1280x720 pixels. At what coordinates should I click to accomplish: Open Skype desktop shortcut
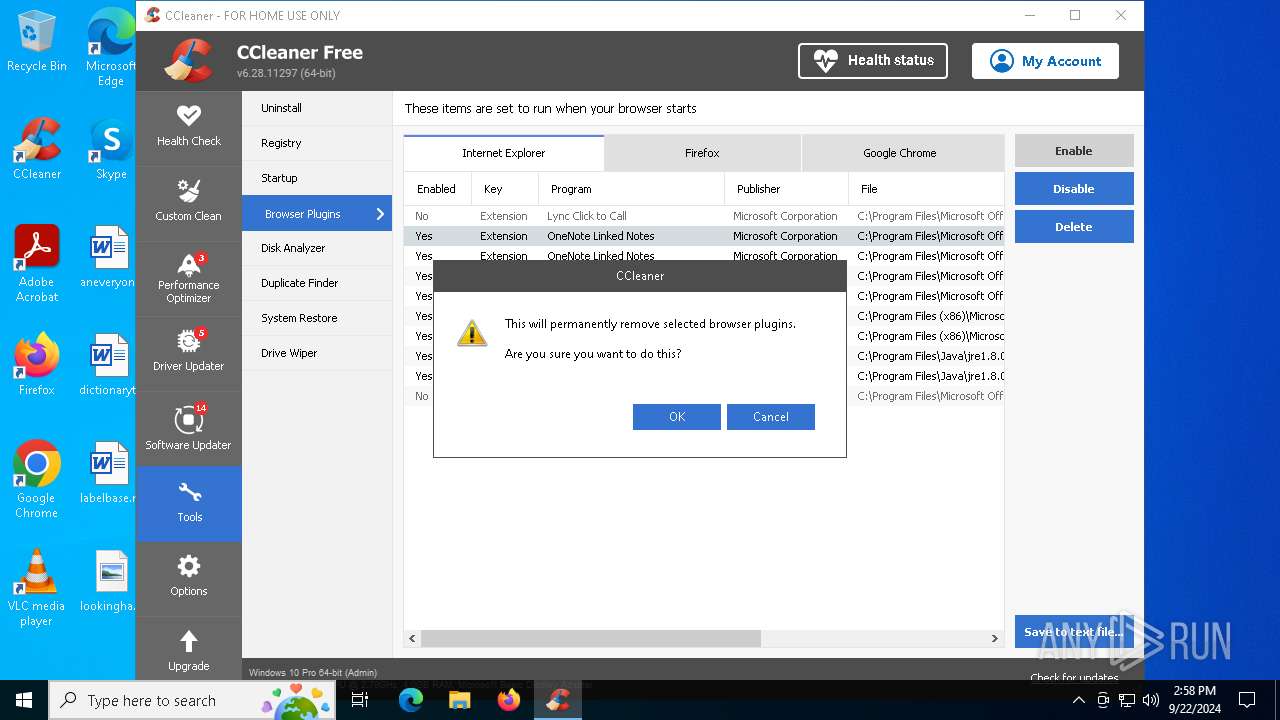pyautogui.click(x=111, y=148)
